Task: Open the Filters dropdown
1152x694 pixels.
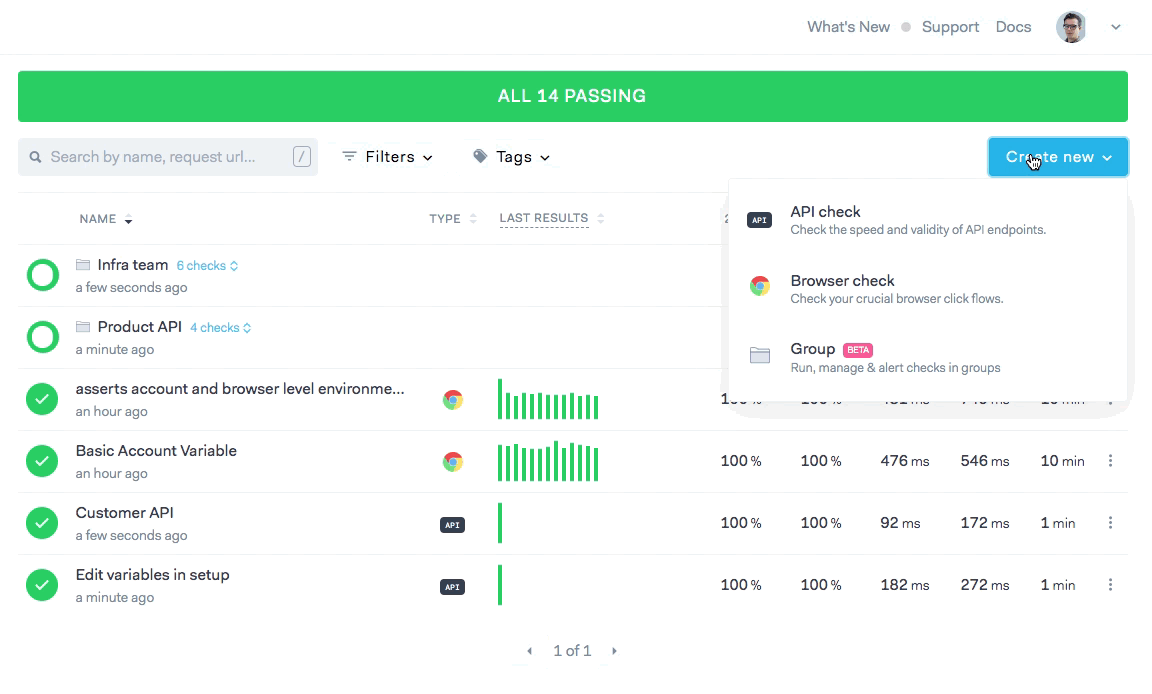Action: click(388, 157)
